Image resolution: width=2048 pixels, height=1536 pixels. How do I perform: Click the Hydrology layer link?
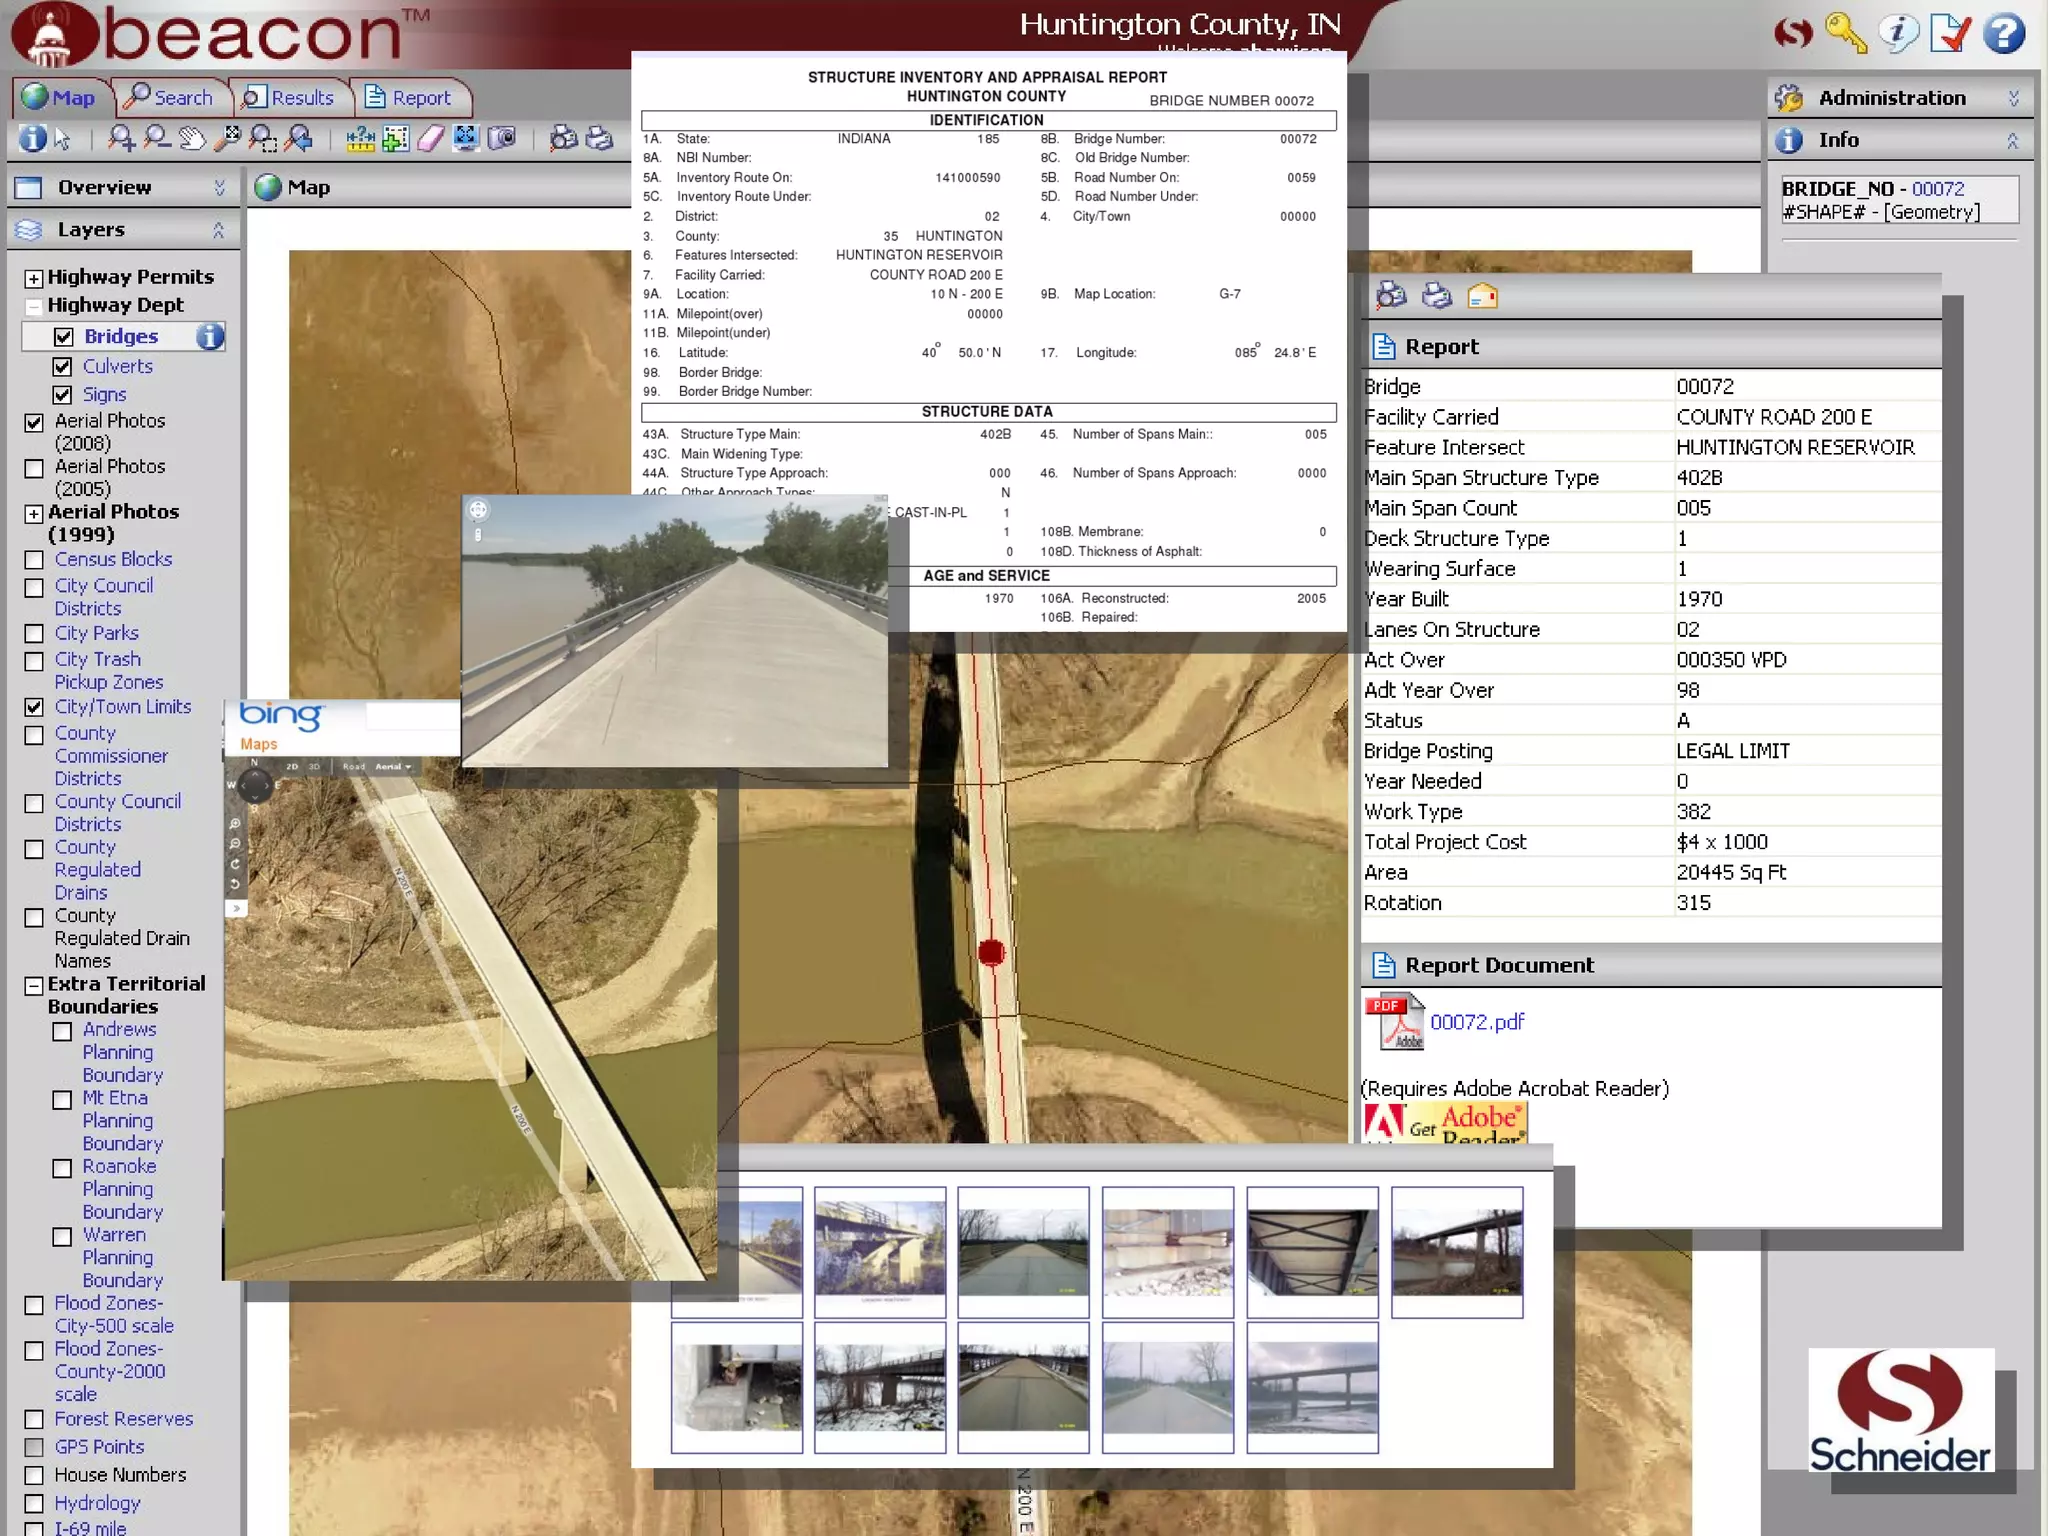[x=97, y=1503]
